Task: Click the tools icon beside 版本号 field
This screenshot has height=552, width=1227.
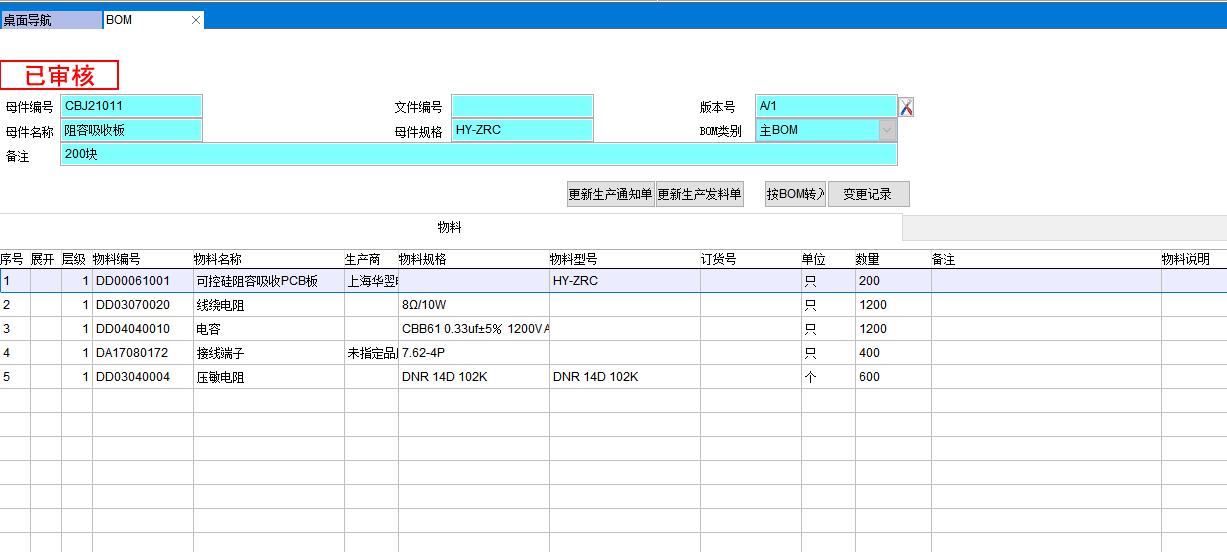Action: coord(906,107)
